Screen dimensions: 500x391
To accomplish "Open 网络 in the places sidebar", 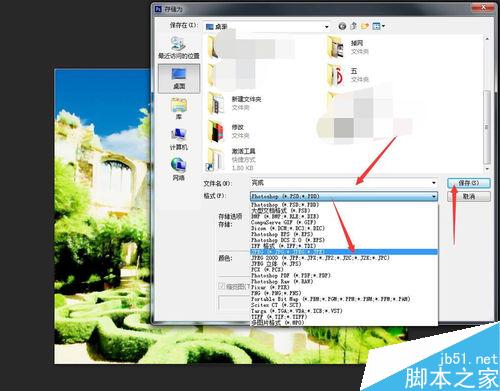I will pos(179,169).
